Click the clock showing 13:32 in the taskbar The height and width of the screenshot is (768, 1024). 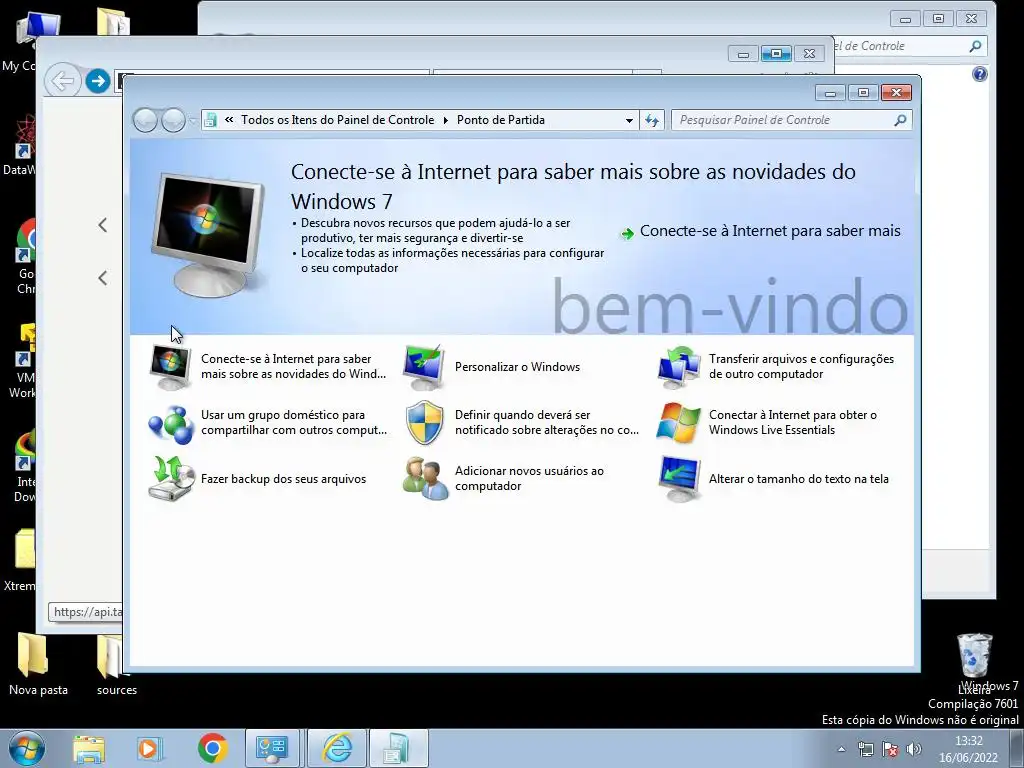click(x=968, y=749)
